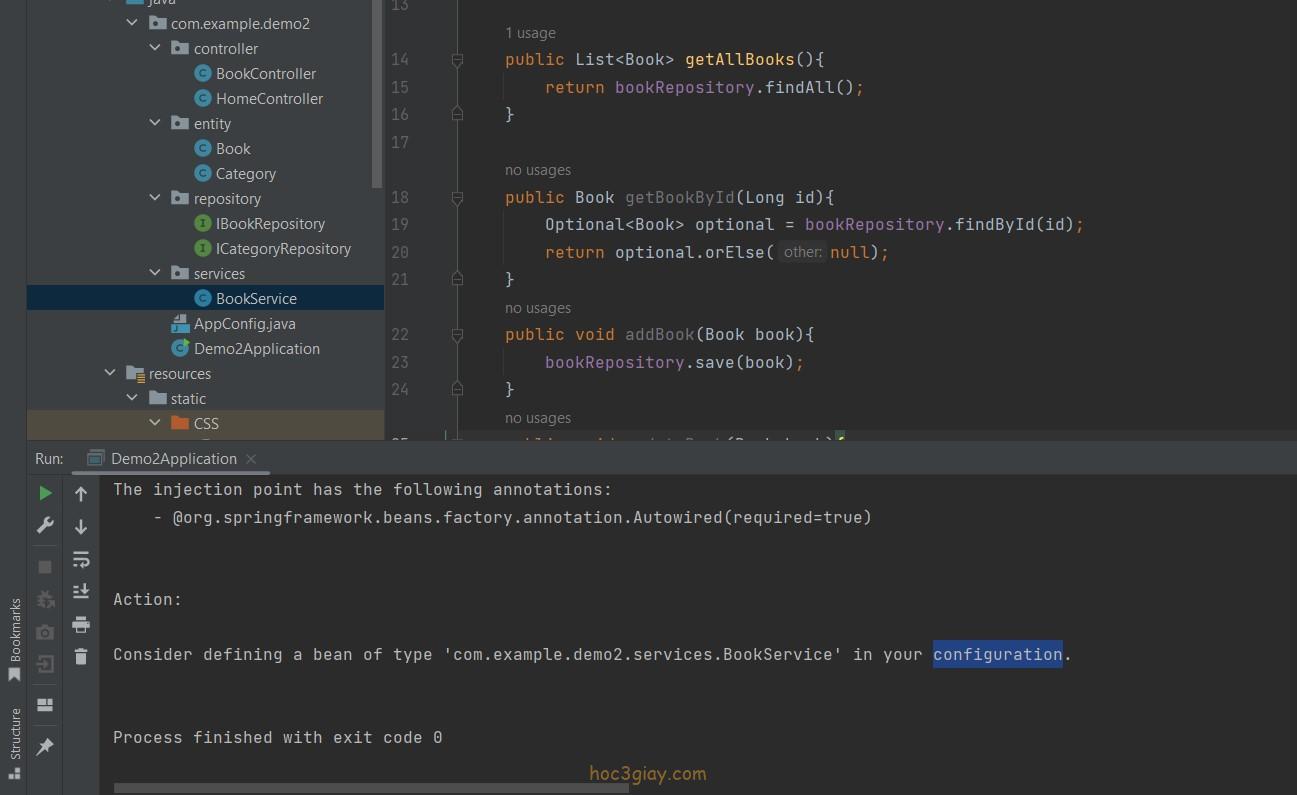Click the layout icon in run sidebar
The width and height of the screenshot is (1297, 795).
[x=45, y=704]
